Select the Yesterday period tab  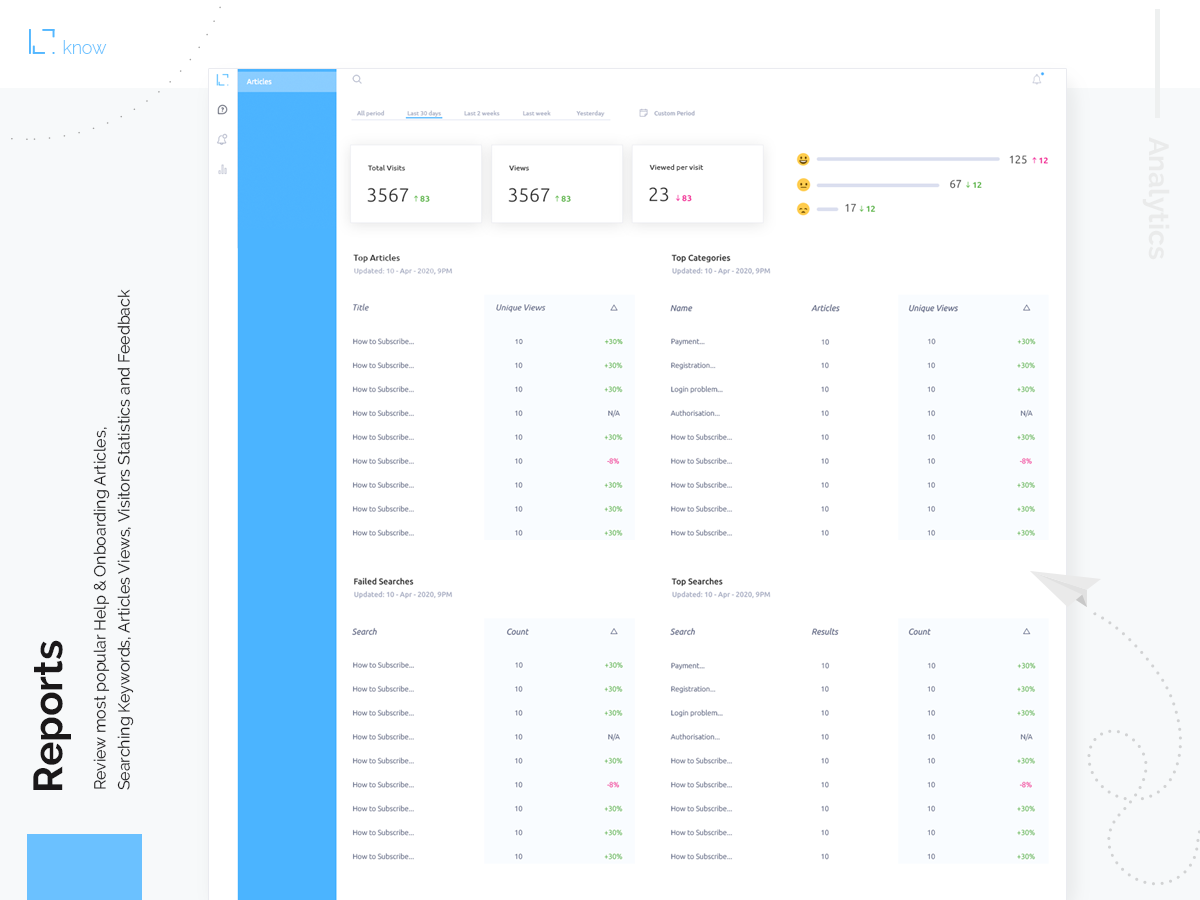(x=590, y=114)
